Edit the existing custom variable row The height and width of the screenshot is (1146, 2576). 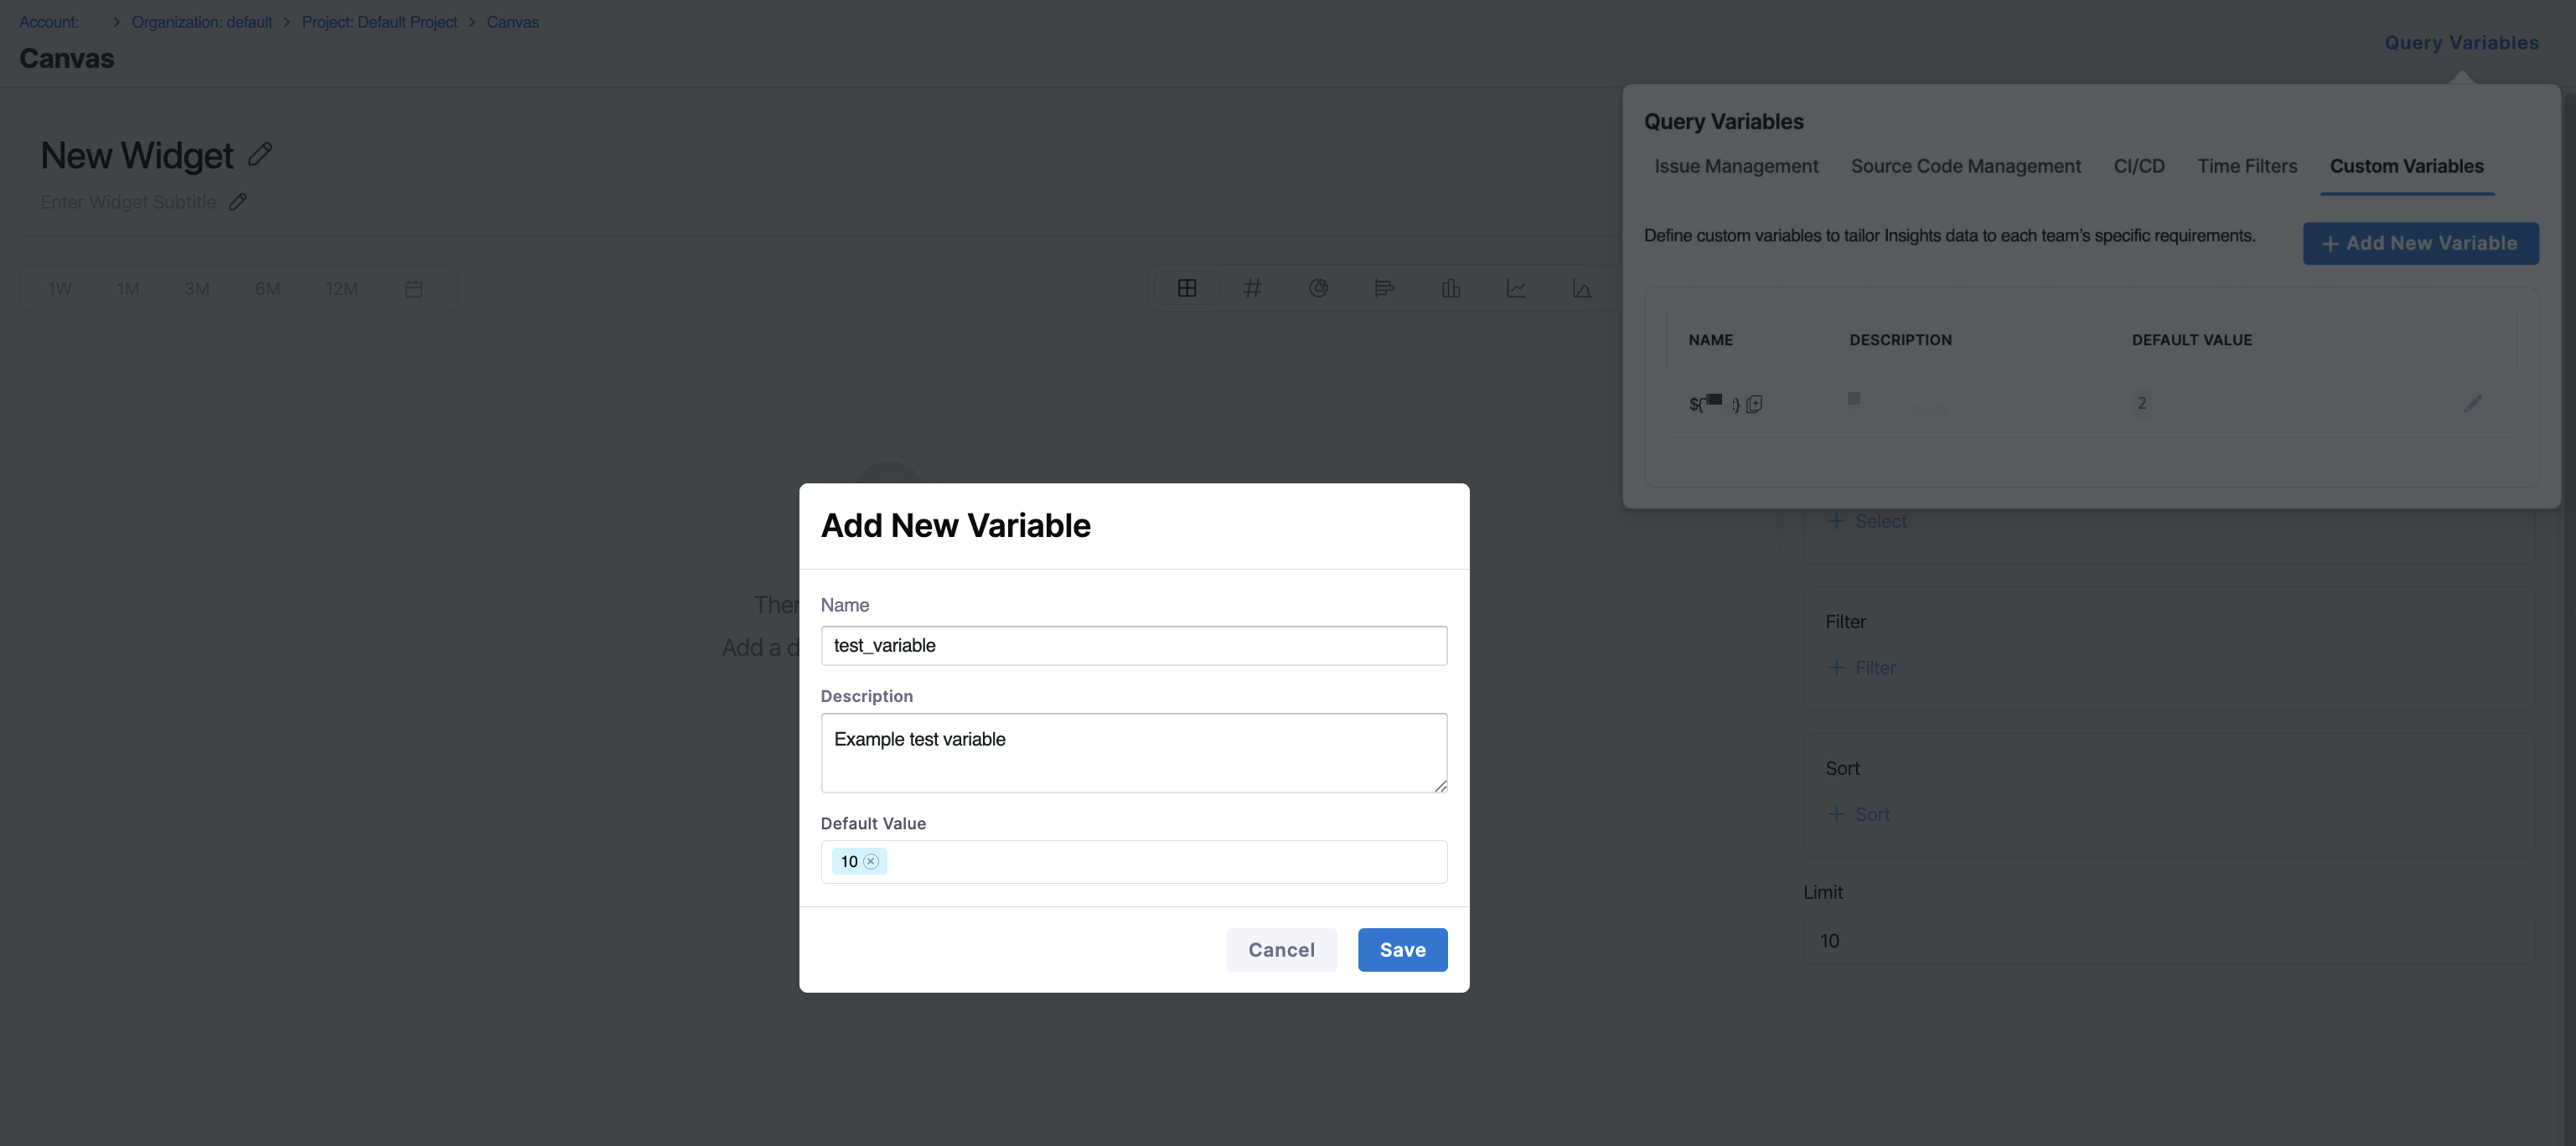point(2472,403)
